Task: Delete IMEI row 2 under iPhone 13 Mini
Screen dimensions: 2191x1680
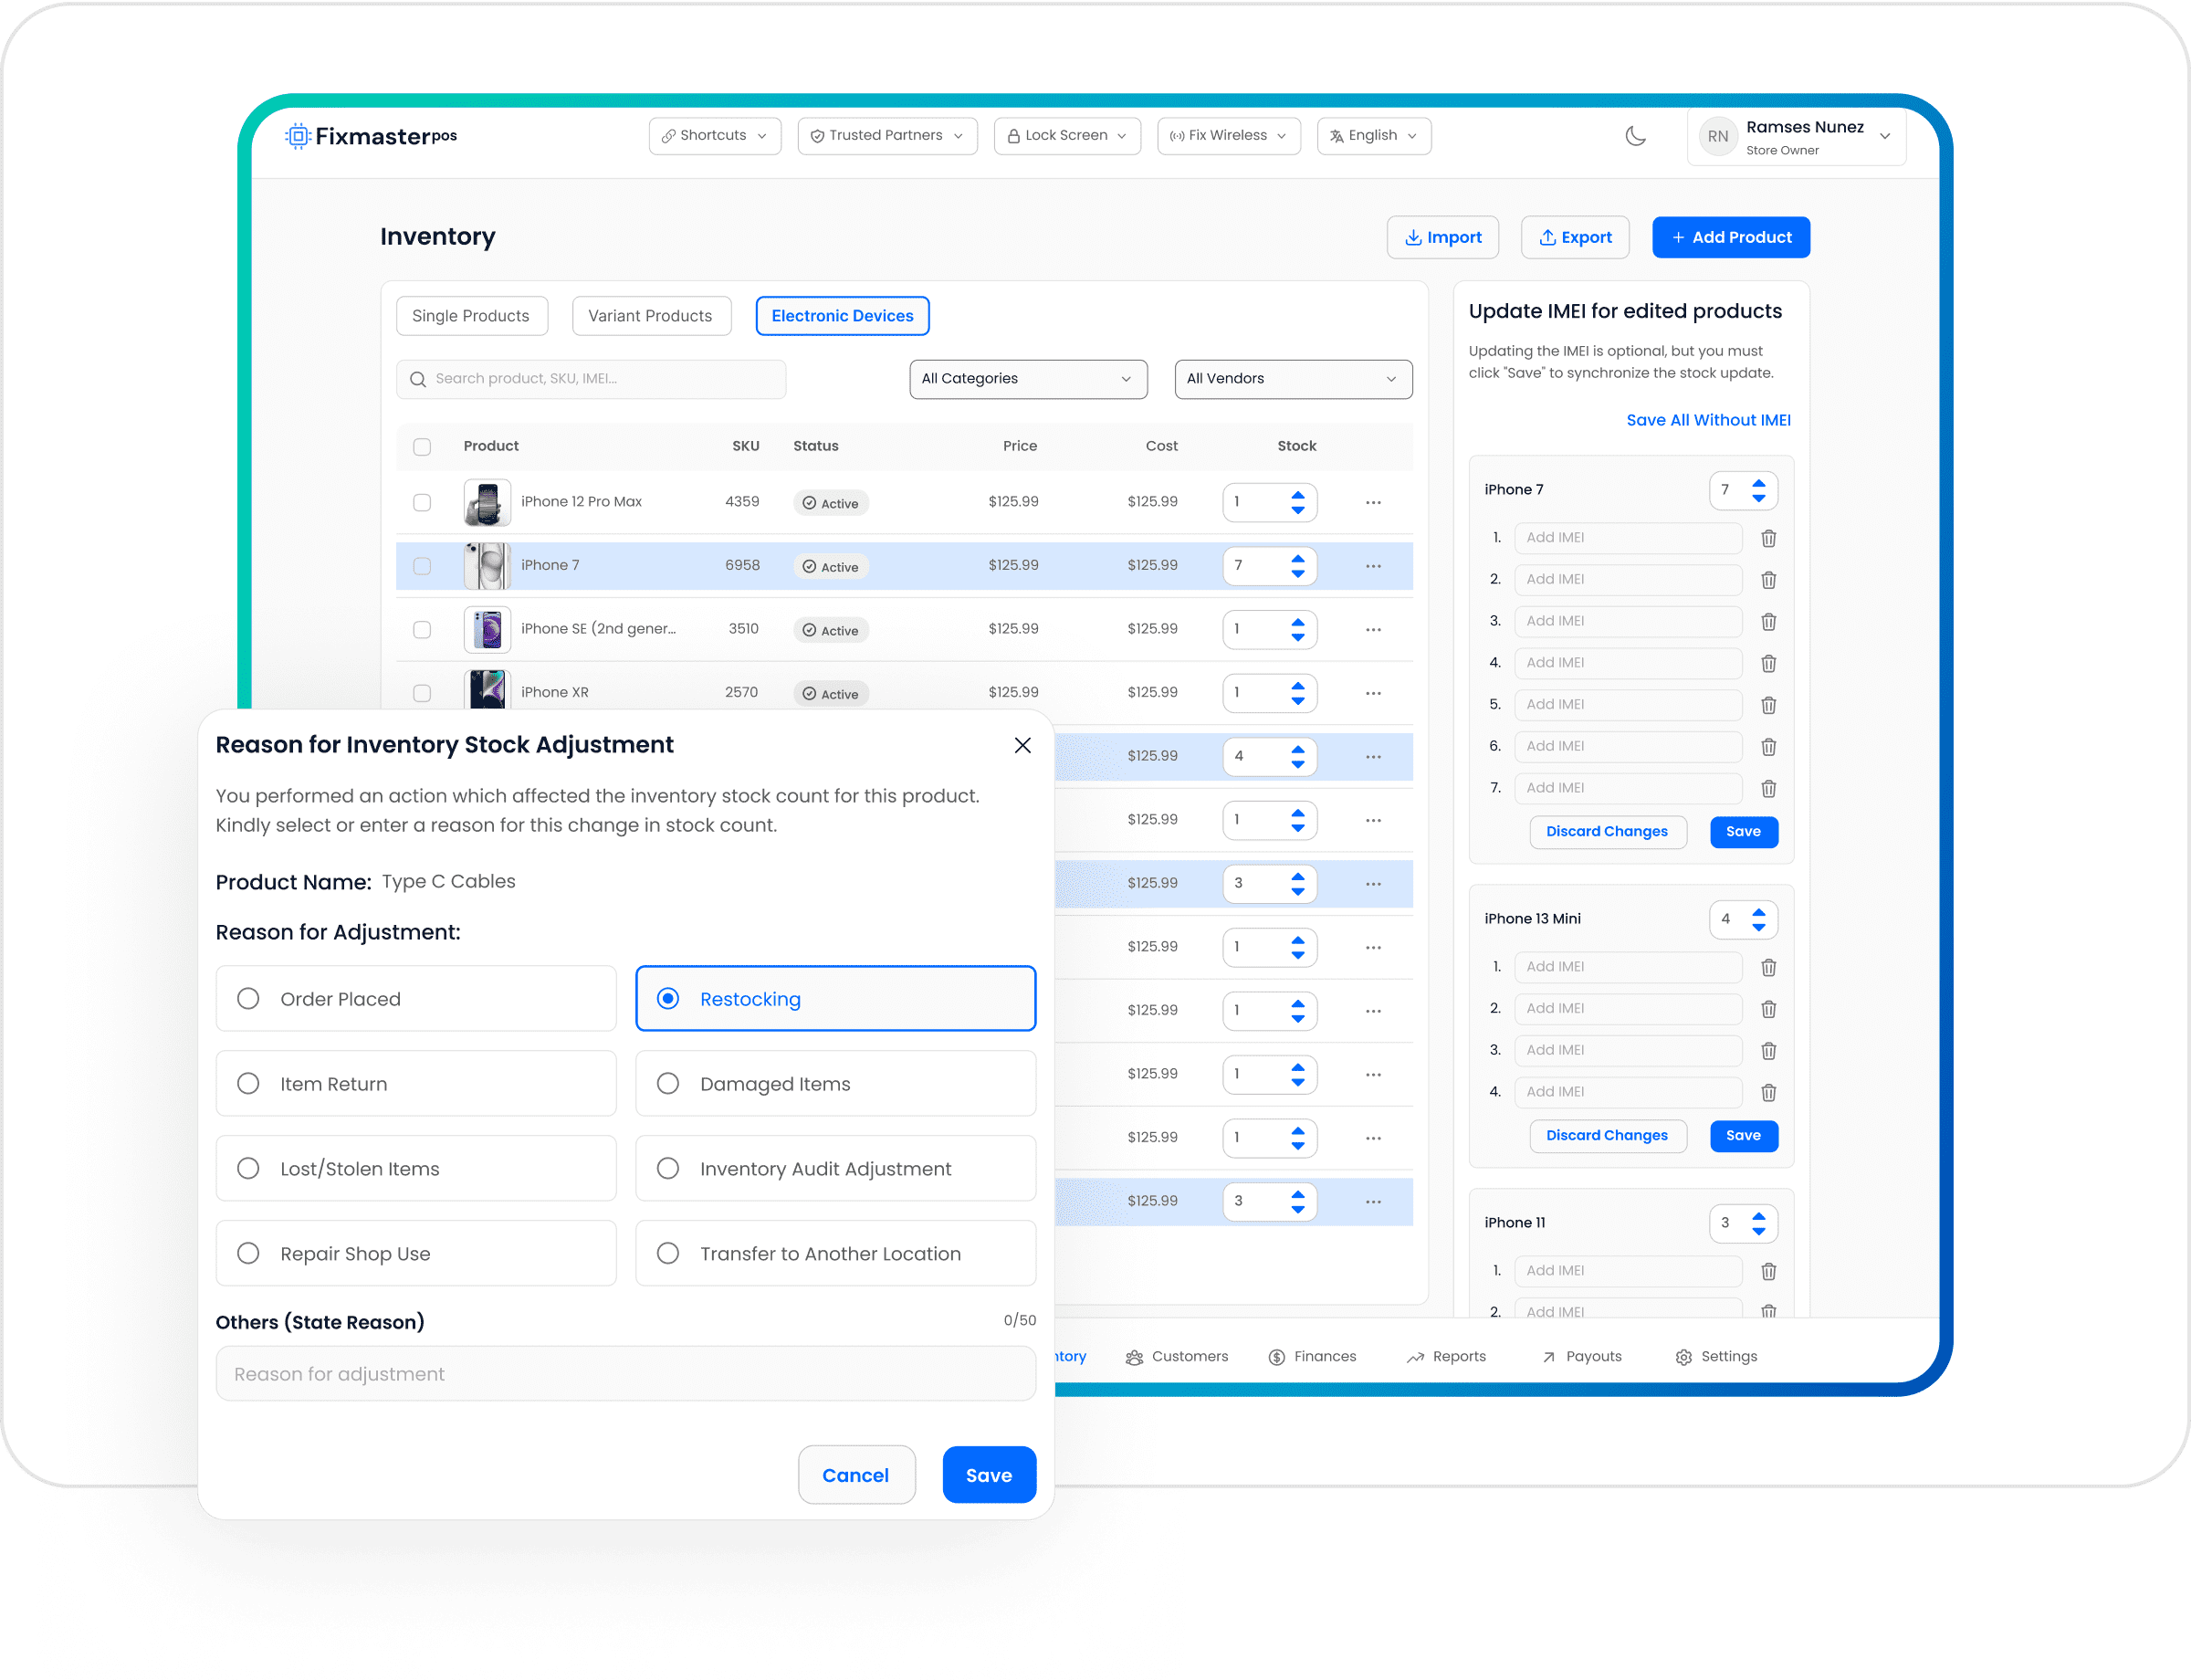Action: tap(1768, 1009)
